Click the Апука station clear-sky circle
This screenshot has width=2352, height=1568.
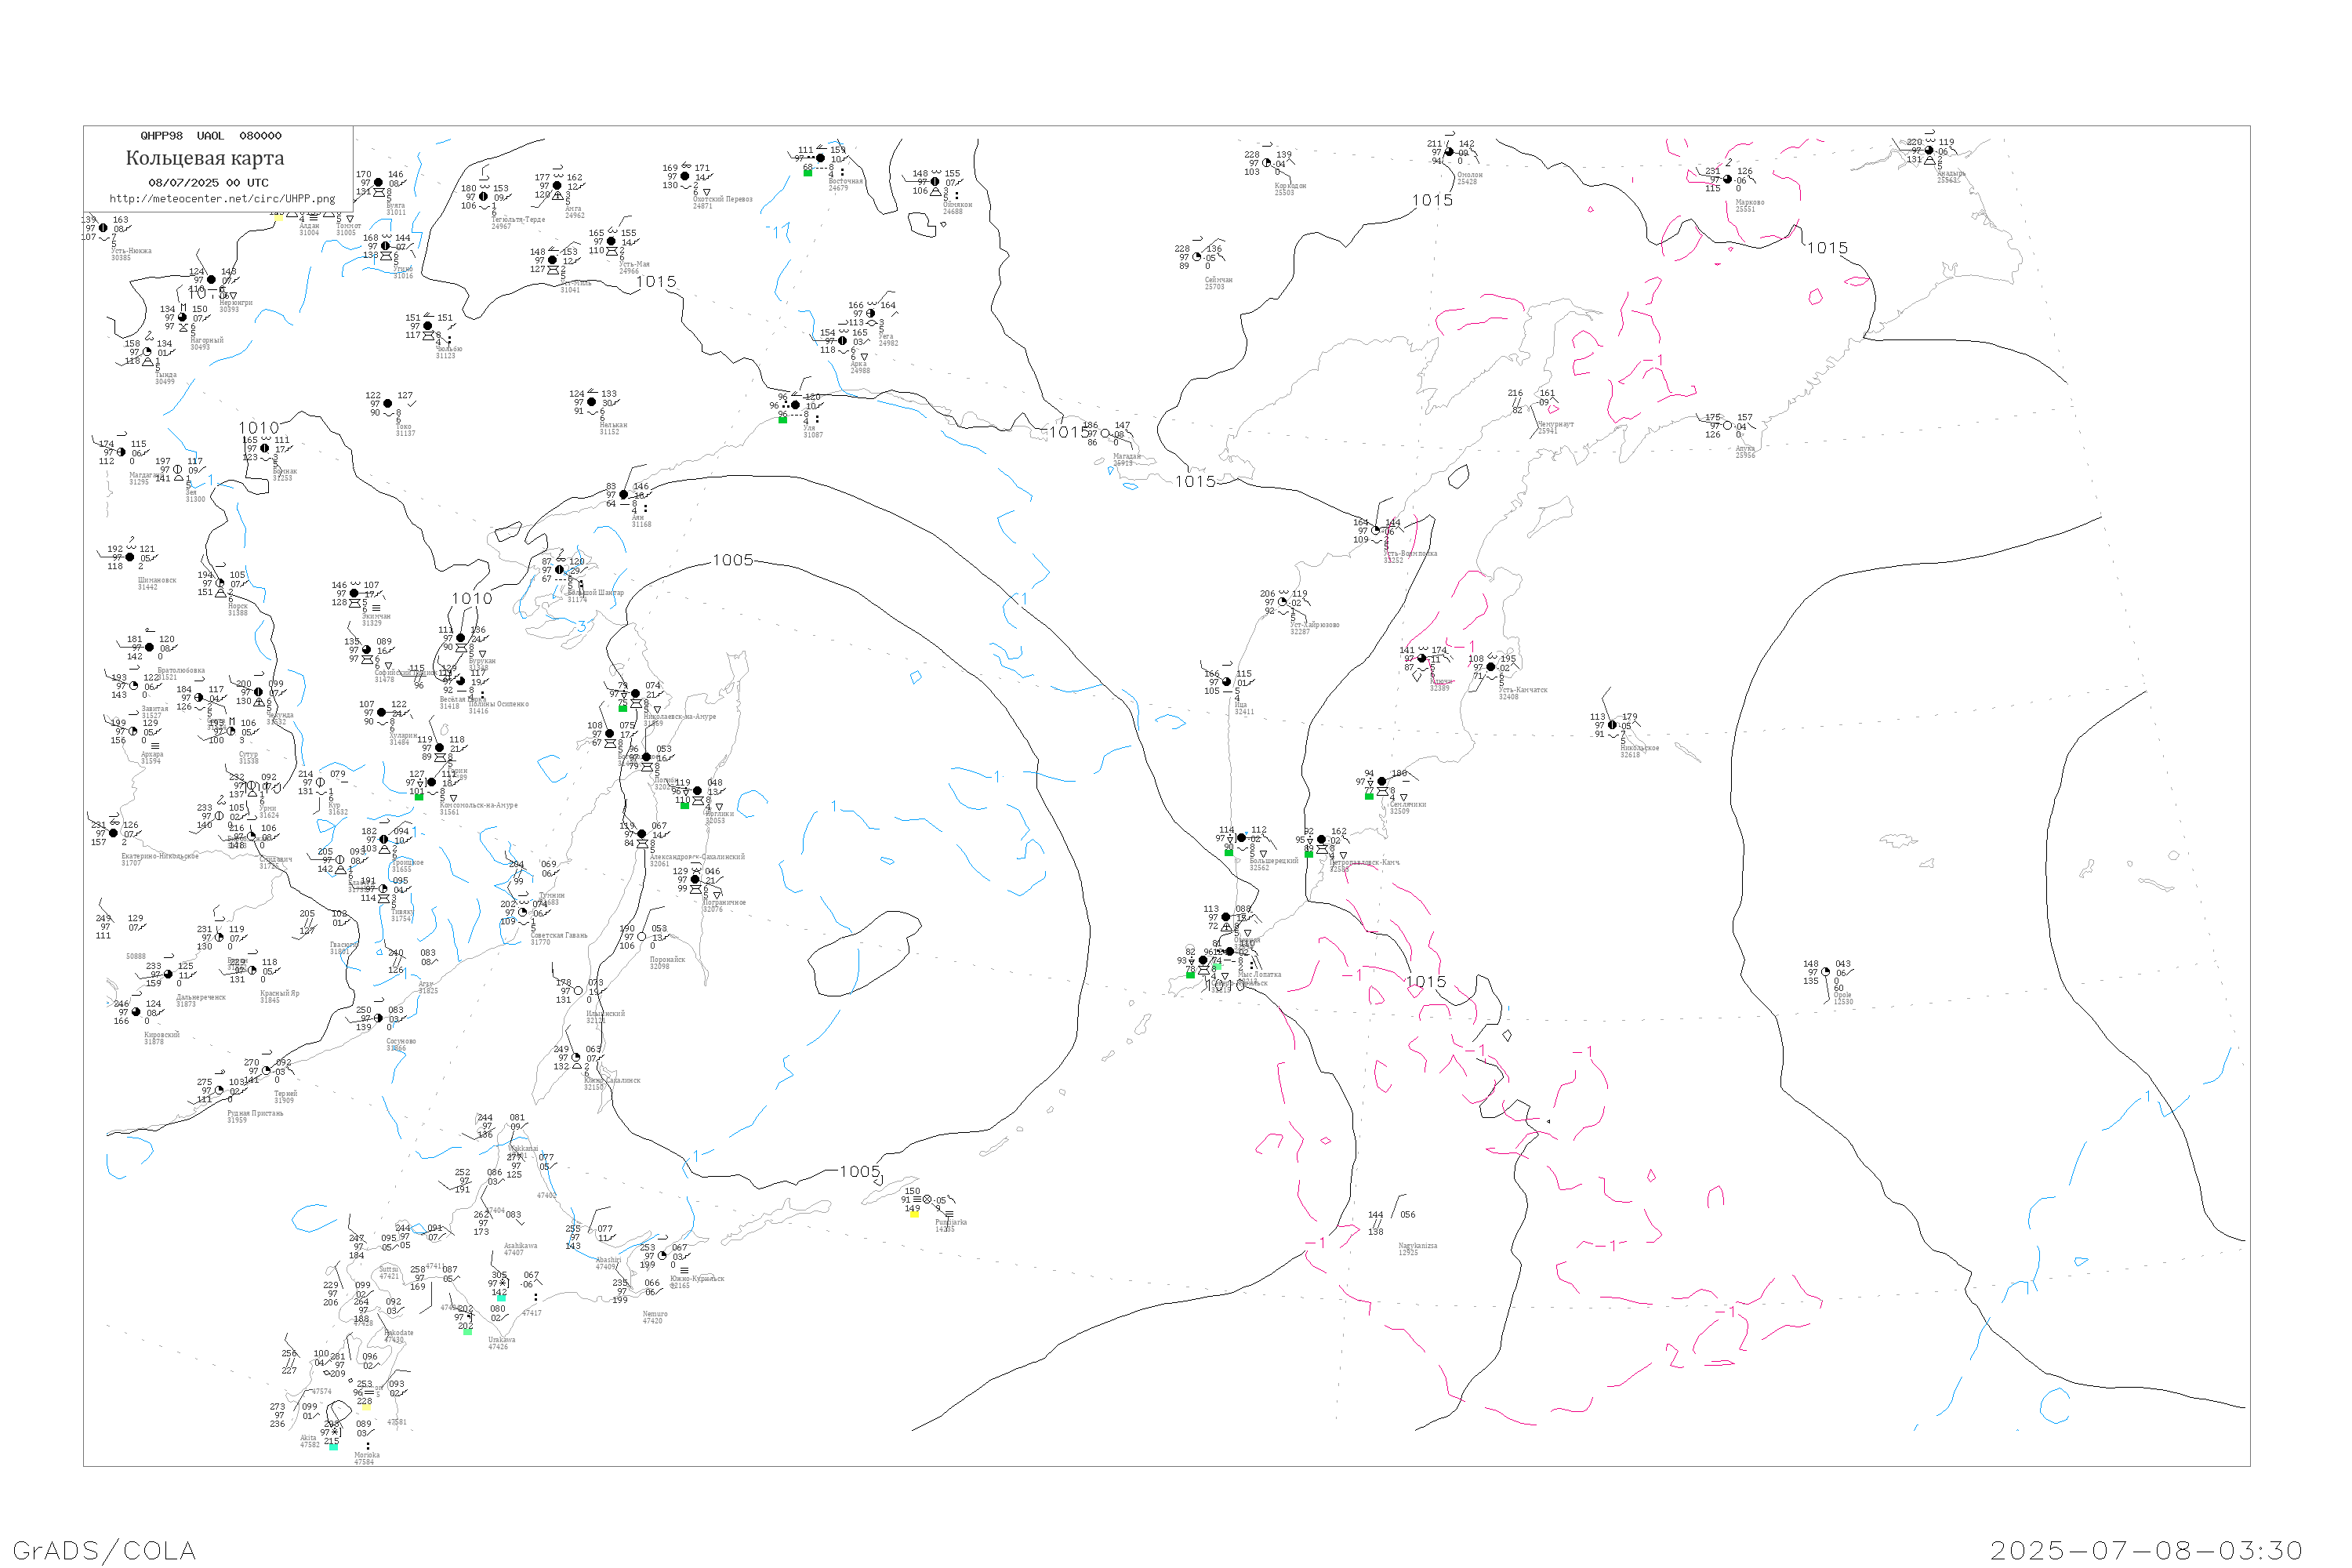(1727, 426)
